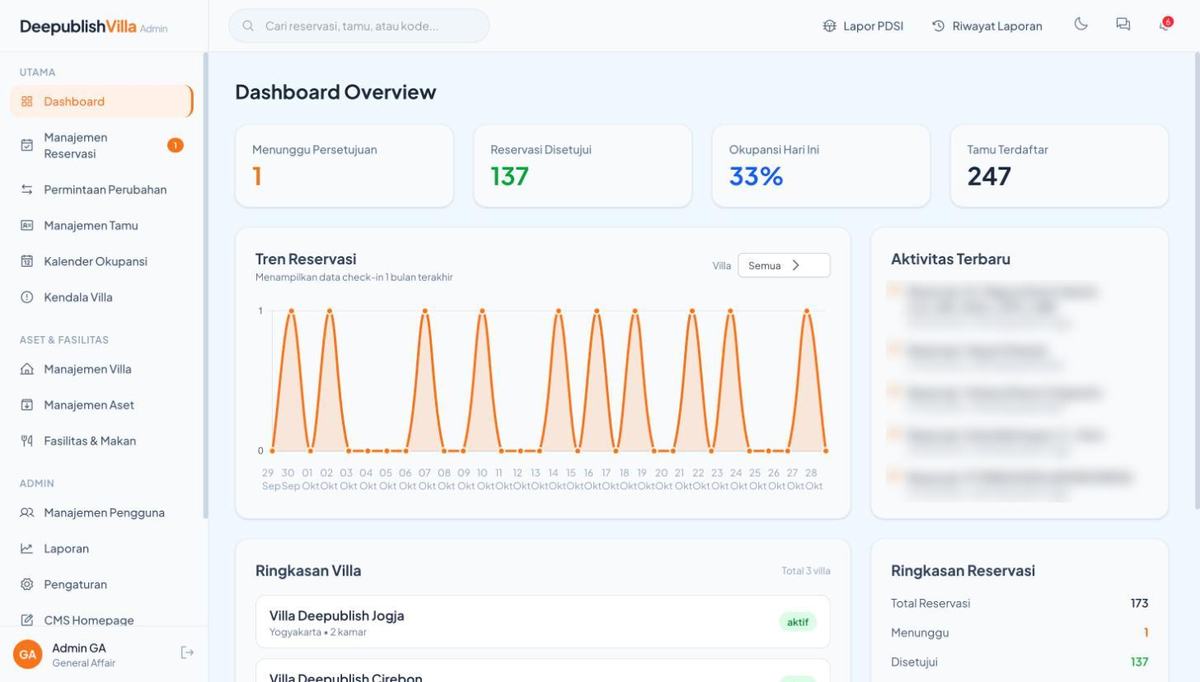Click Dashboard grid icon
Screen dimensions: 1200x682
27,101
